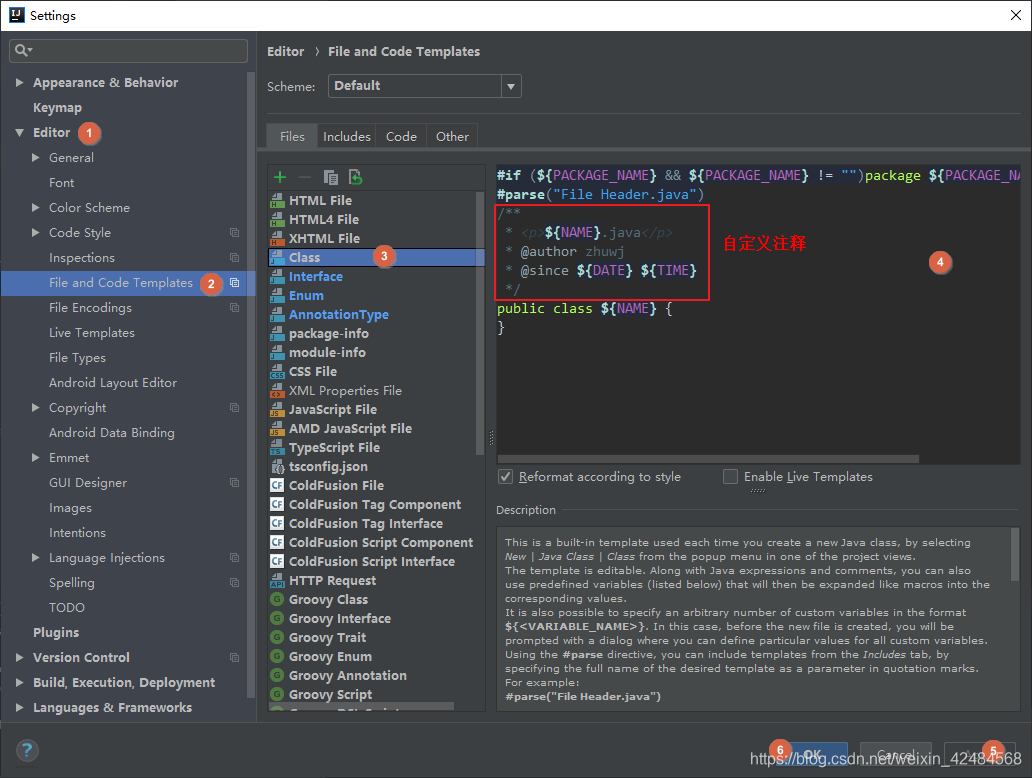Viewport: 1032px width, 778px height.
Task: Click the project-level icon beside GUI Designer
Action: click(234, 482)
